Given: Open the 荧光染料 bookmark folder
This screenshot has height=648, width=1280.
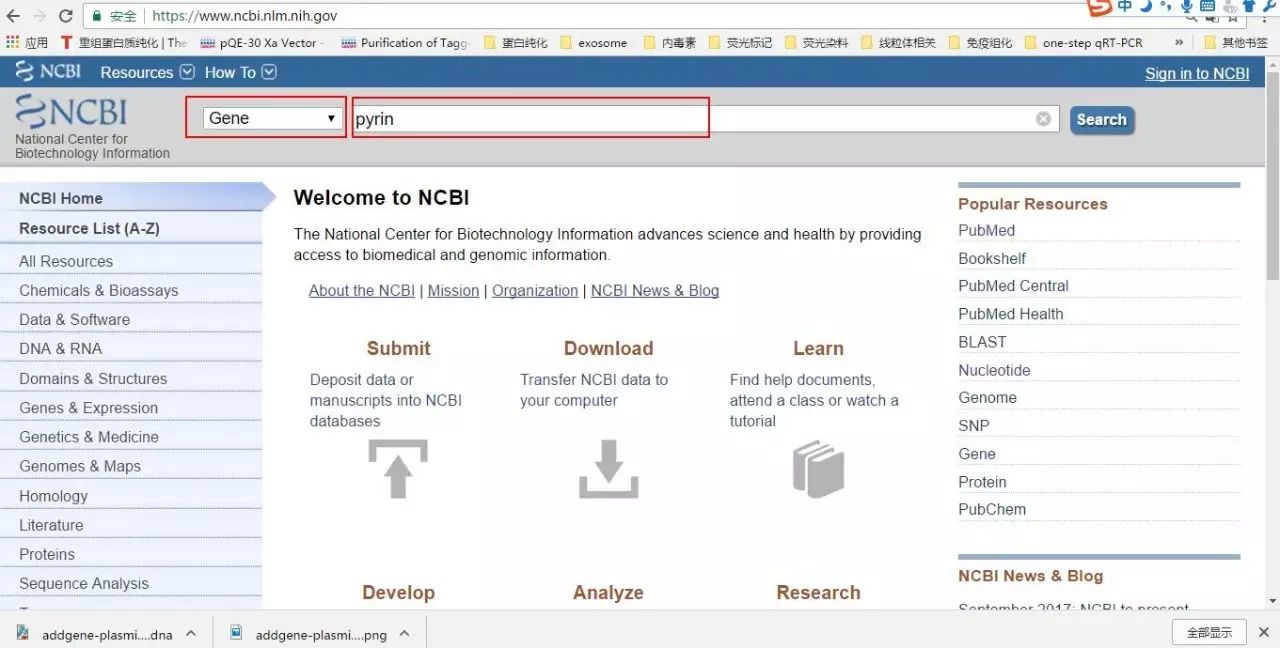Looking at the screenshot, I should tap(817, 43).
